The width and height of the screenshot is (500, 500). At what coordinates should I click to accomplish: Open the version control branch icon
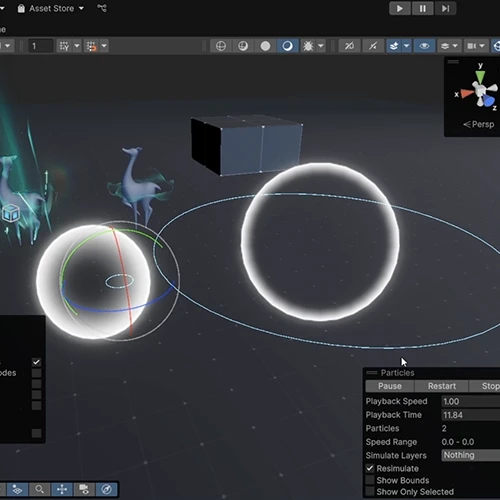[x=102, y=8]
